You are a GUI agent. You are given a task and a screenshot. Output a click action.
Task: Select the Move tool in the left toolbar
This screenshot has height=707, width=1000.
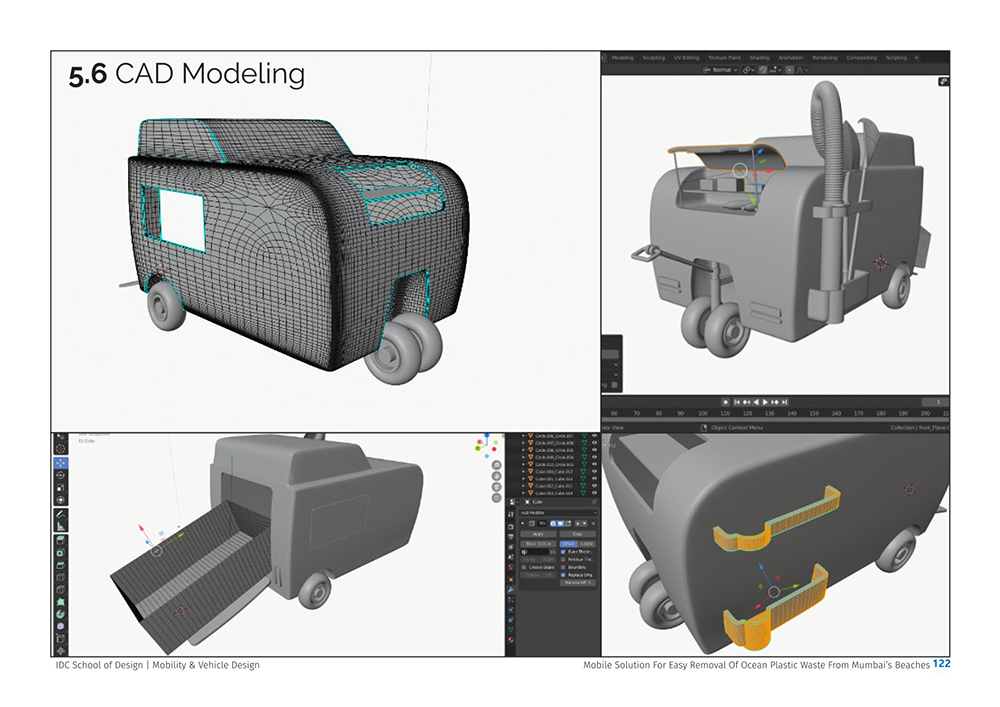[x=61, y=463]
